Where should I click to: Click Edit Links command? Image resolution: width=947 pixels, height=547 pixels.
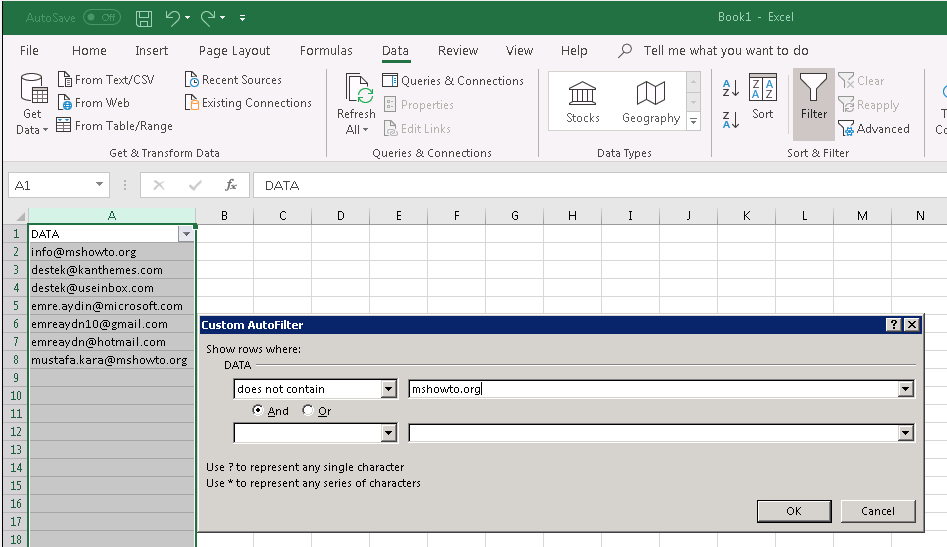point(417,129)
